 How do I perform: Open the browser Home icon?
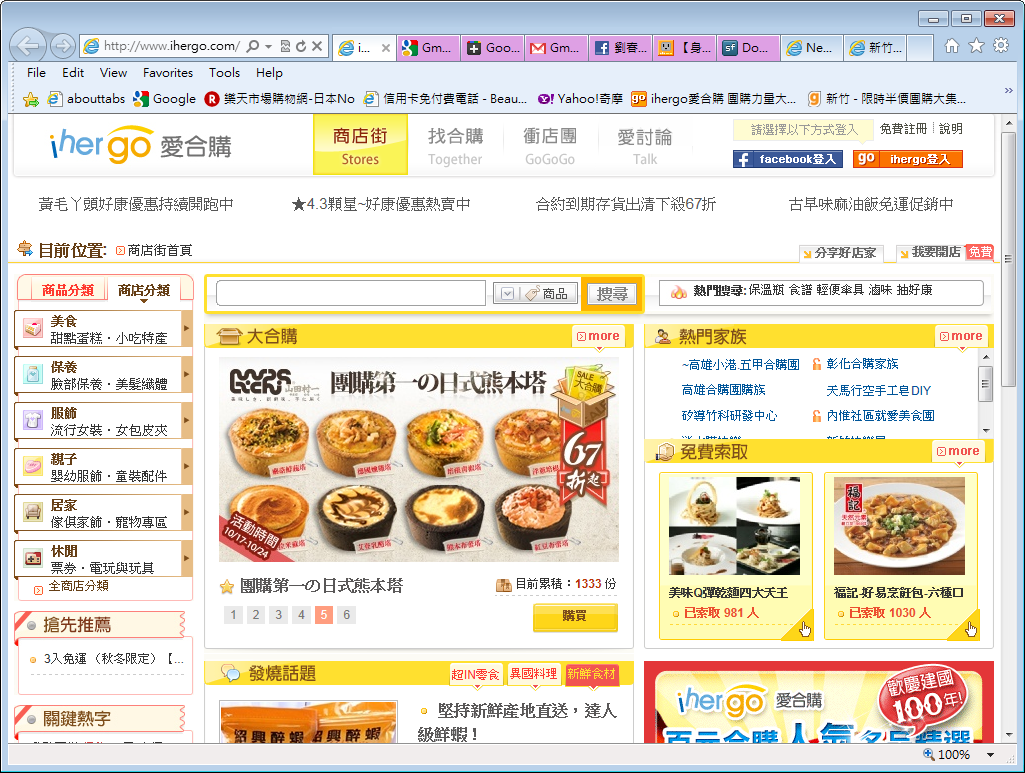click(952, 46)
